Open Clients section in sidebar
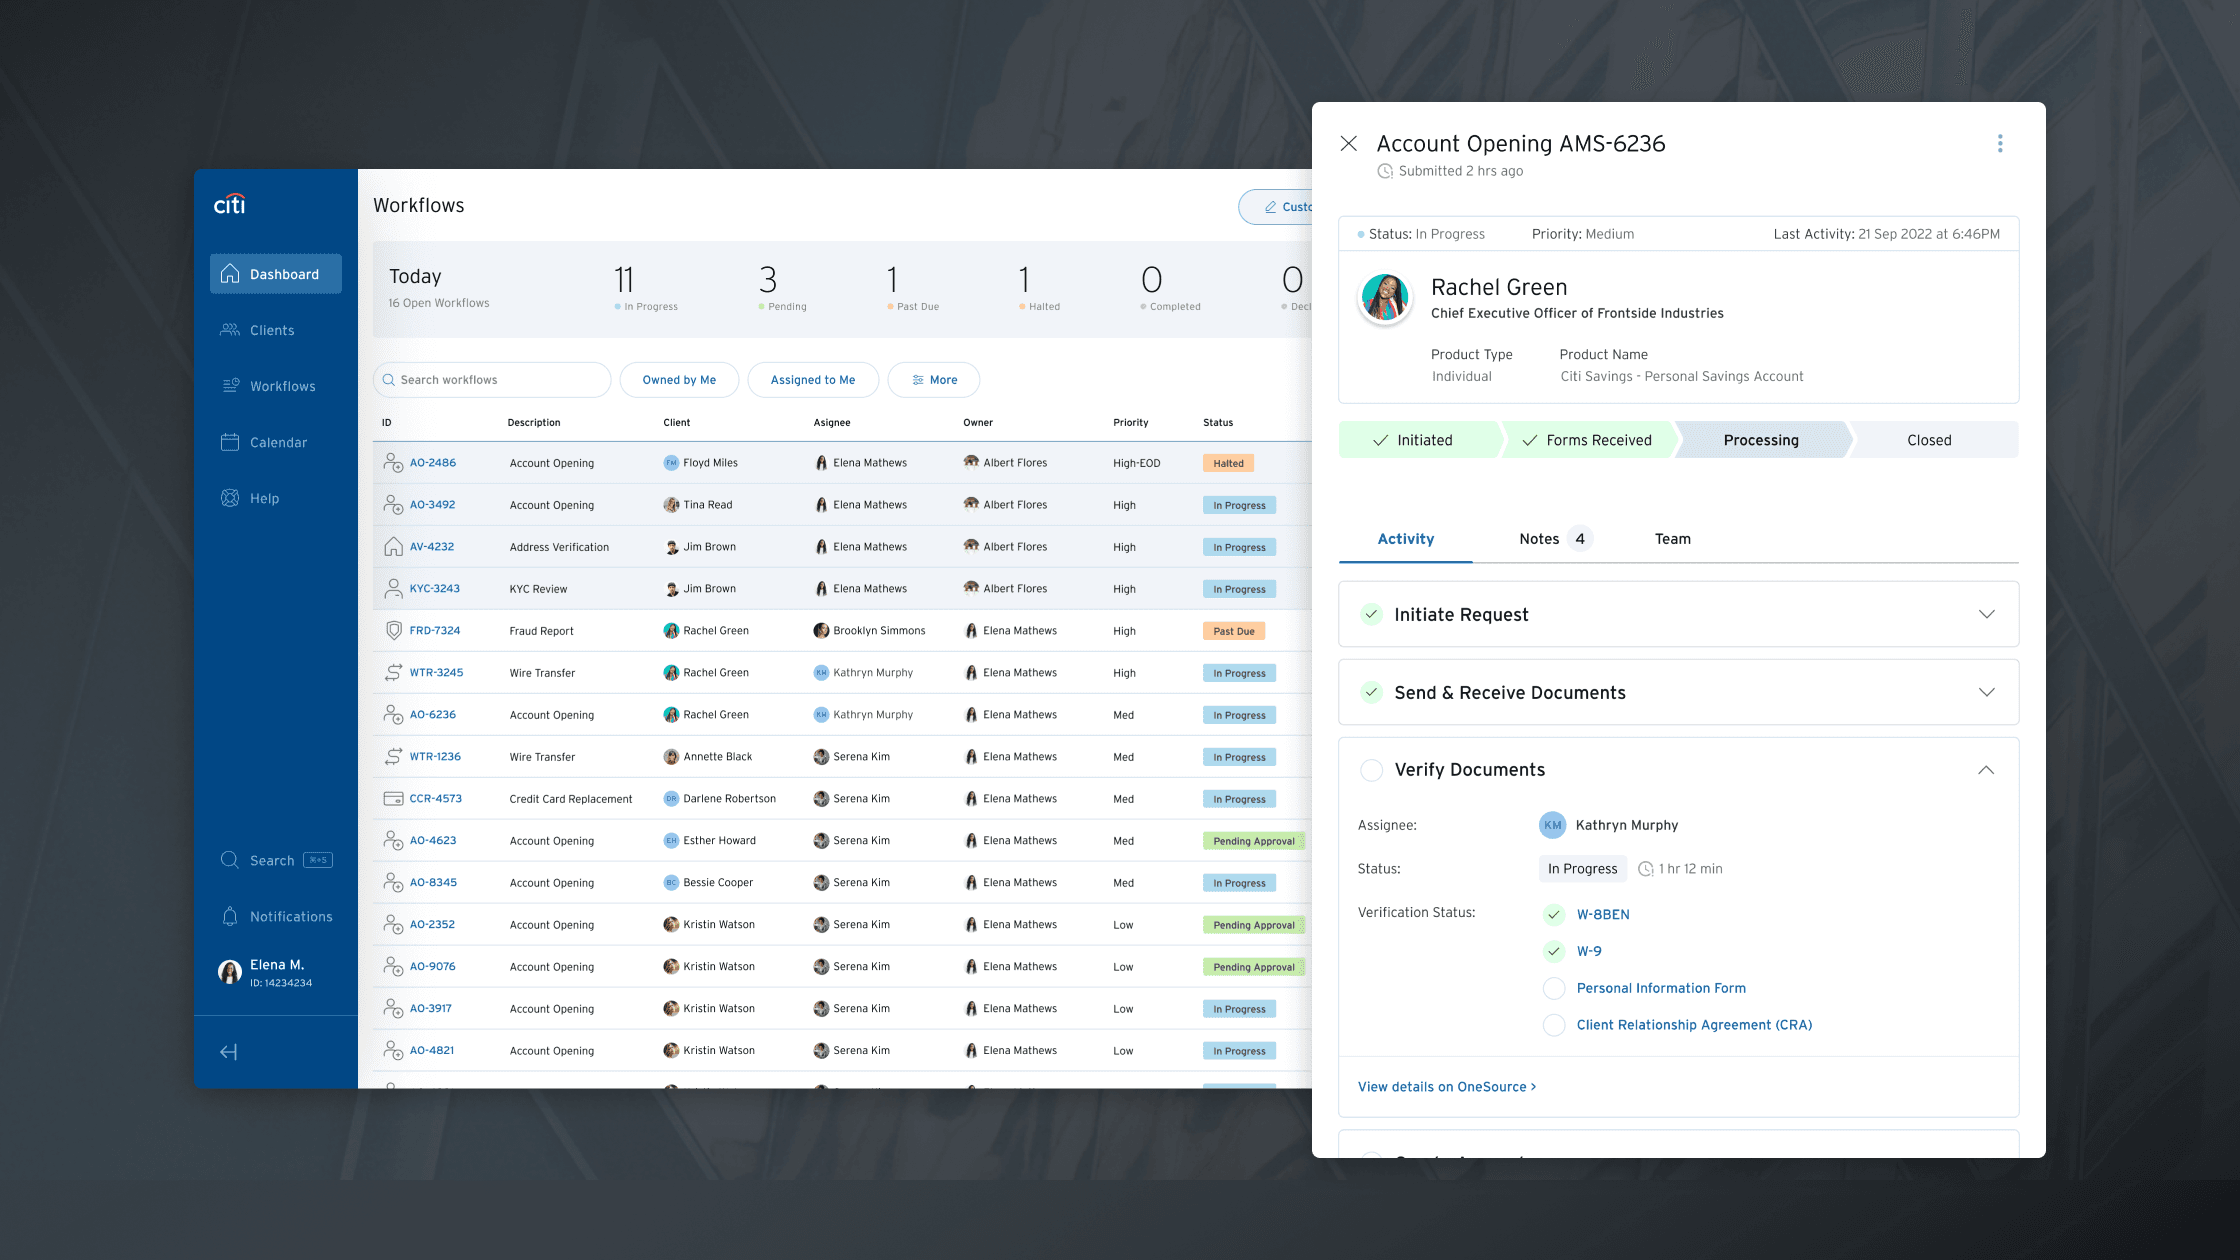The image size is (2240, 1260). (258, 330)
